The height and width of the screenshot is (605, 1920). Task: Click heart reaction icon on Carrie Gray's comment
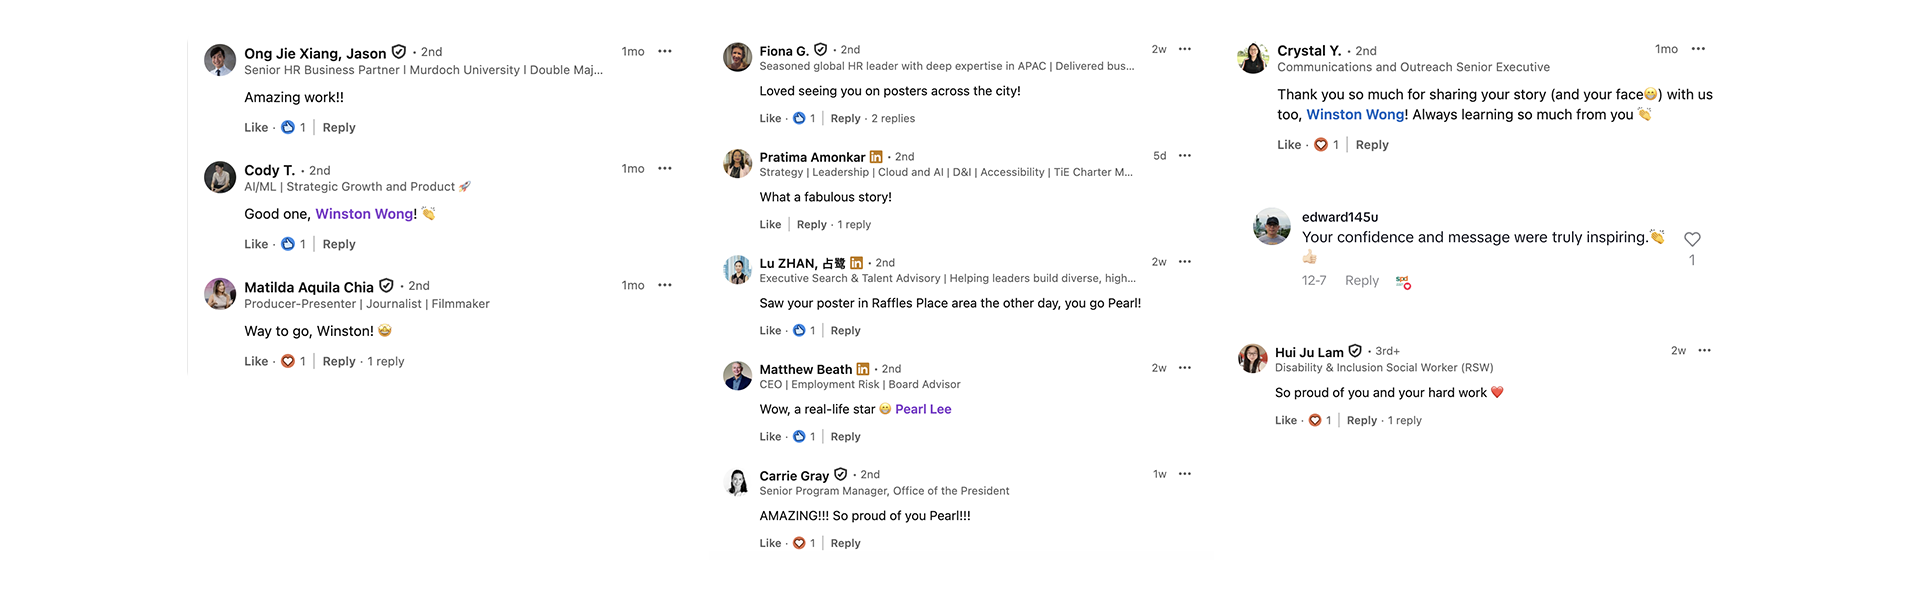tap(799, 543)
